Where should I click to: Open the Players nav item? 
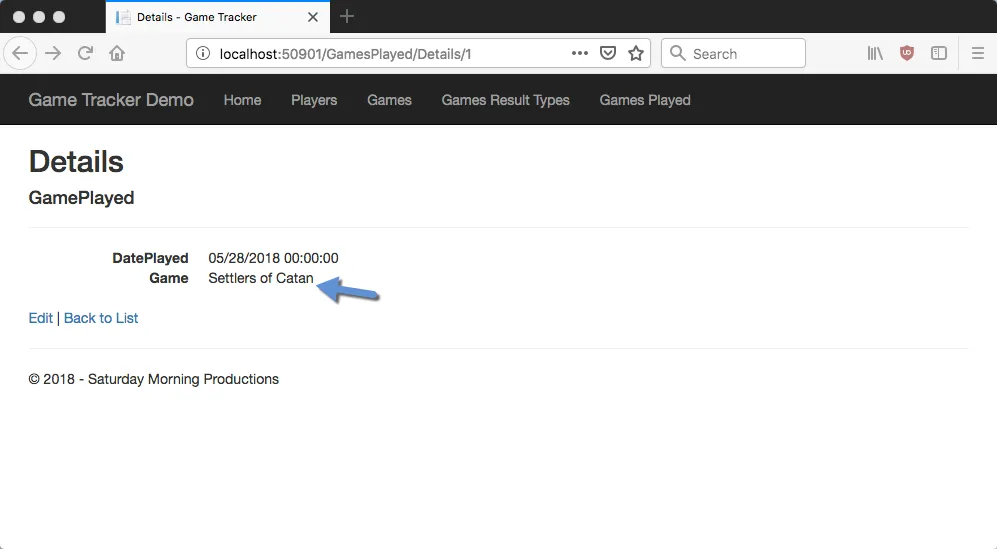pyautogui.click(x=314, y=100)
